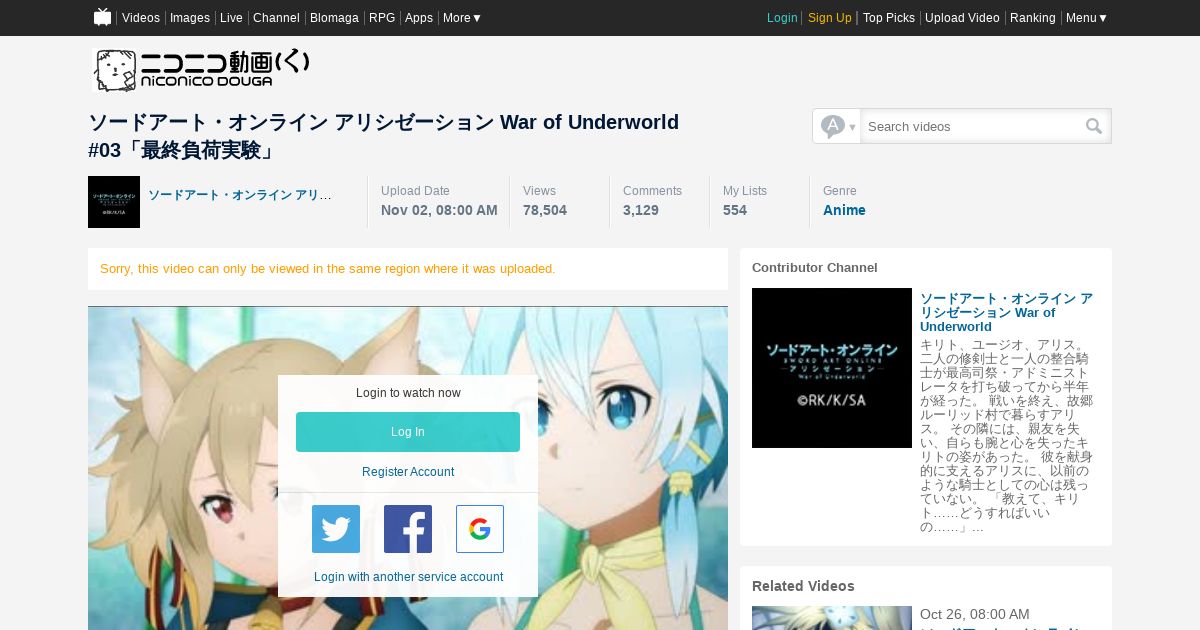Open Images in the top navigation
Viewport: 1200px width, 630px height.
[190, 18]
